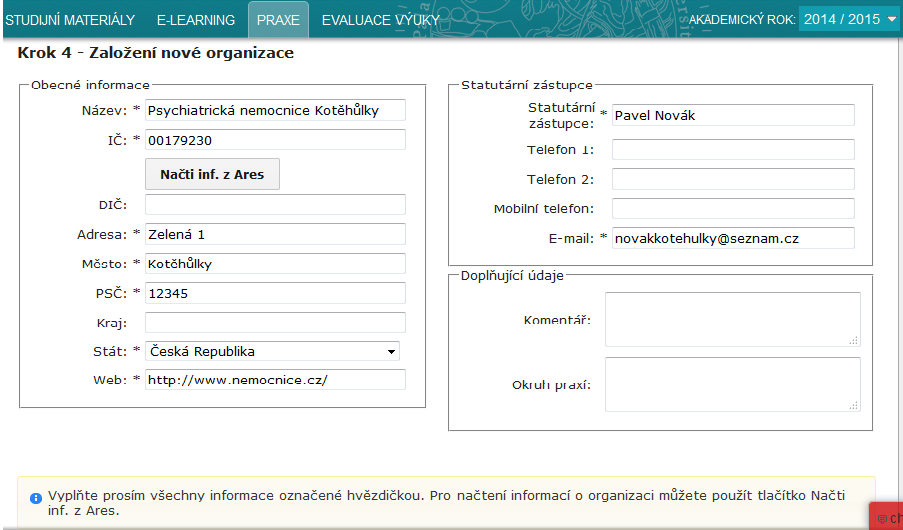The image size is (903, 530).
Task: Click the Město input field
Action: click(275, 264)
